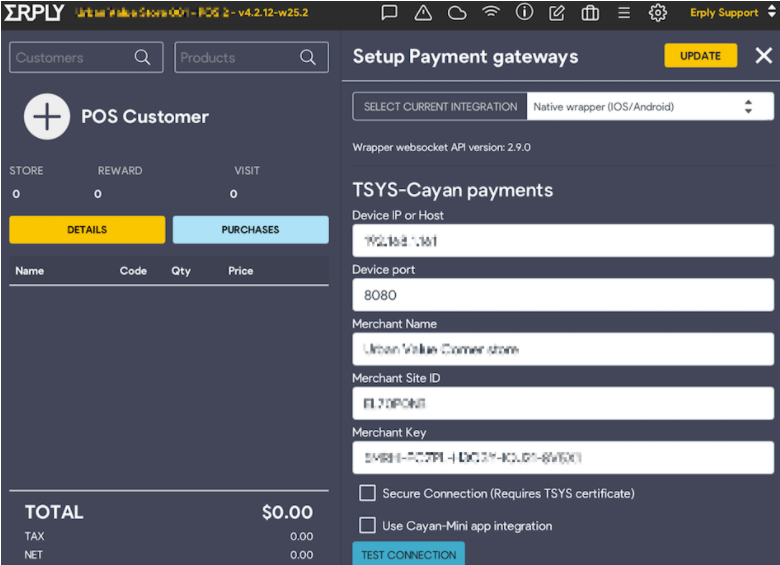Open the current integration dropdown

pos(650,106)
